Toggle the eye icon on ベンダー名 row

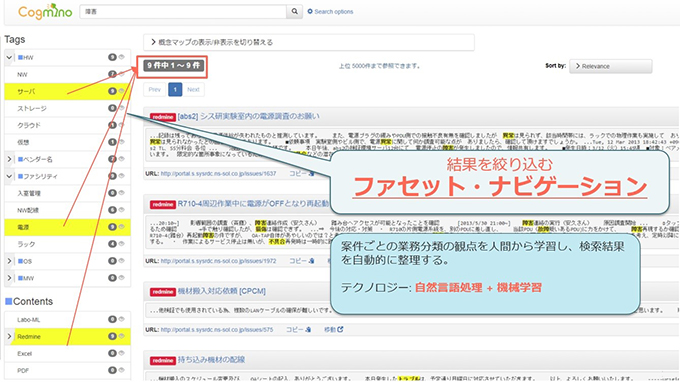[x=122, y=159]
